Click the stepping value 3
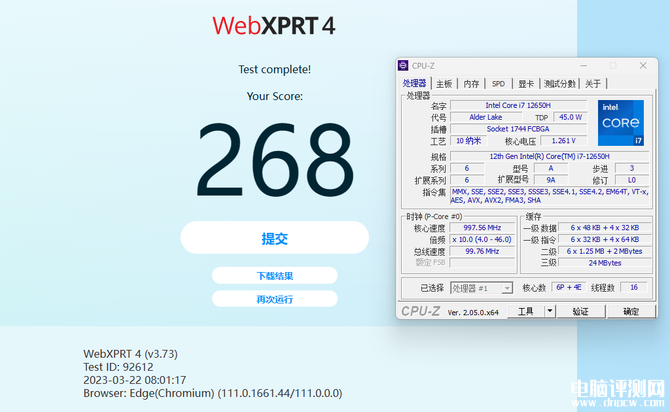Image resolution: width=670 pixels, height=412 pixels. (632, 168)
